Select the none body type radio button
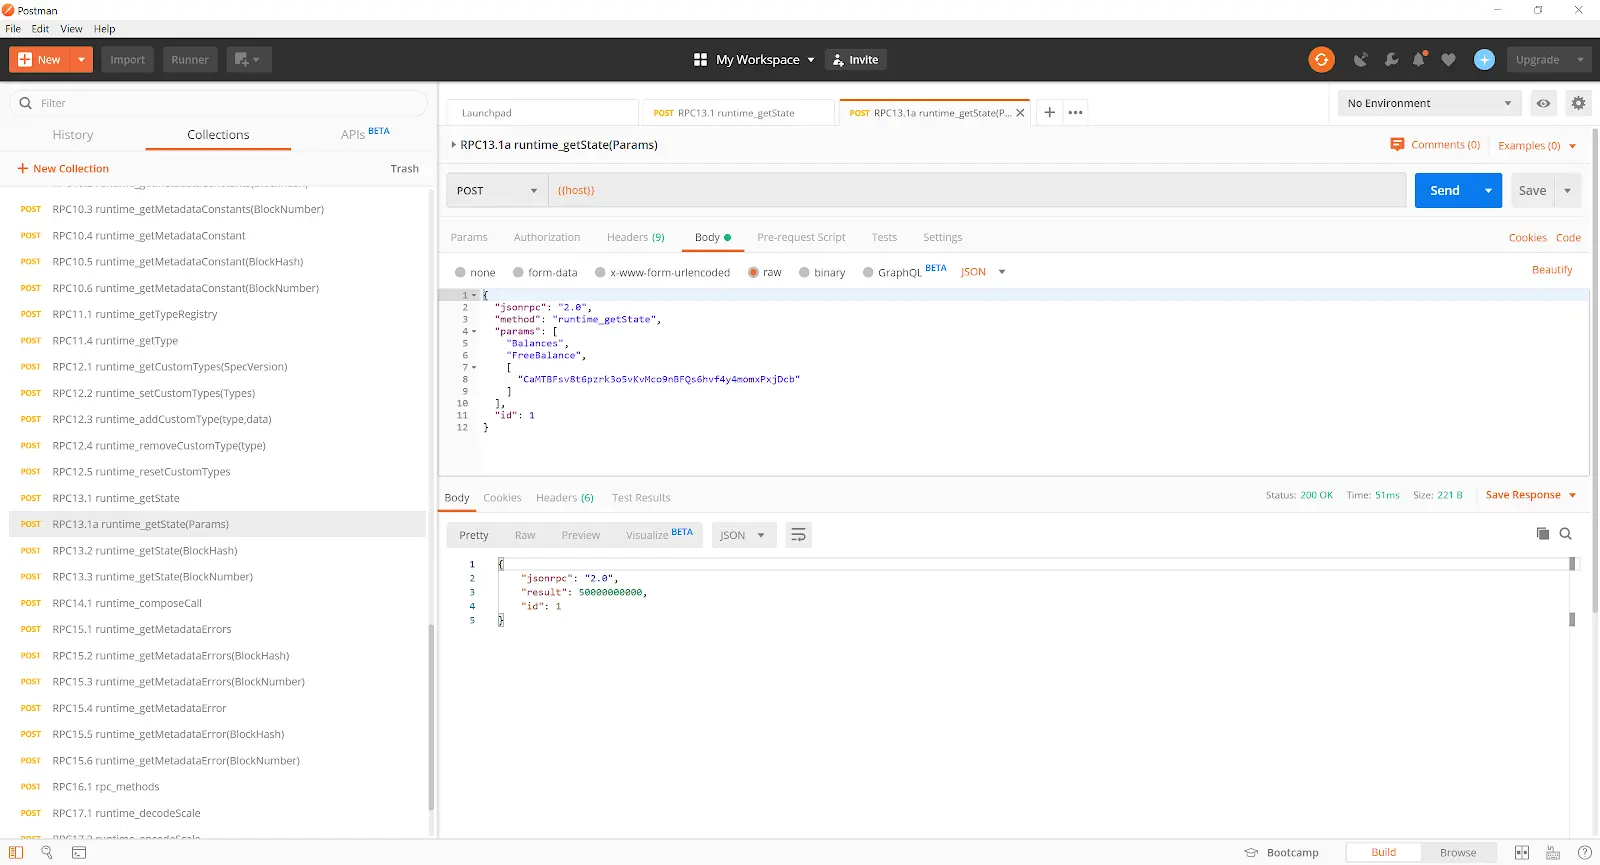Screen dimensions: 1600x865 pos(460,272)
